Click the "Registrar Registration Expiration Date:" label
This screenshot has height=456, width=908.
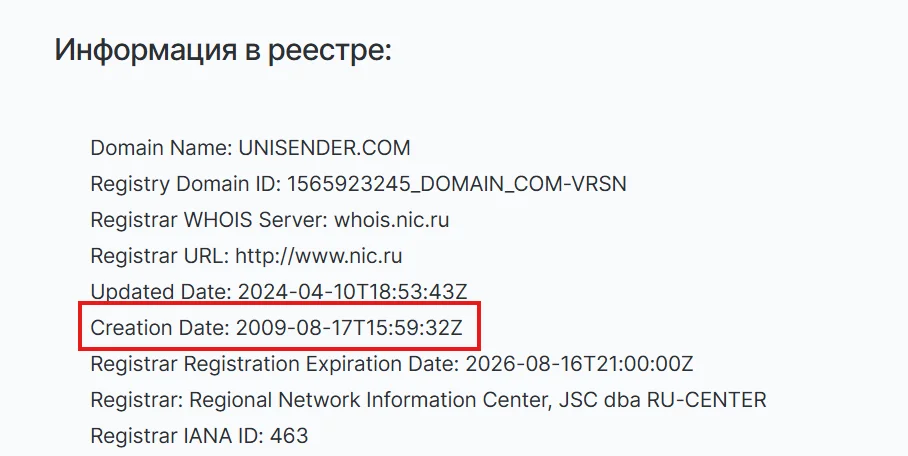[x=272, y=364]
